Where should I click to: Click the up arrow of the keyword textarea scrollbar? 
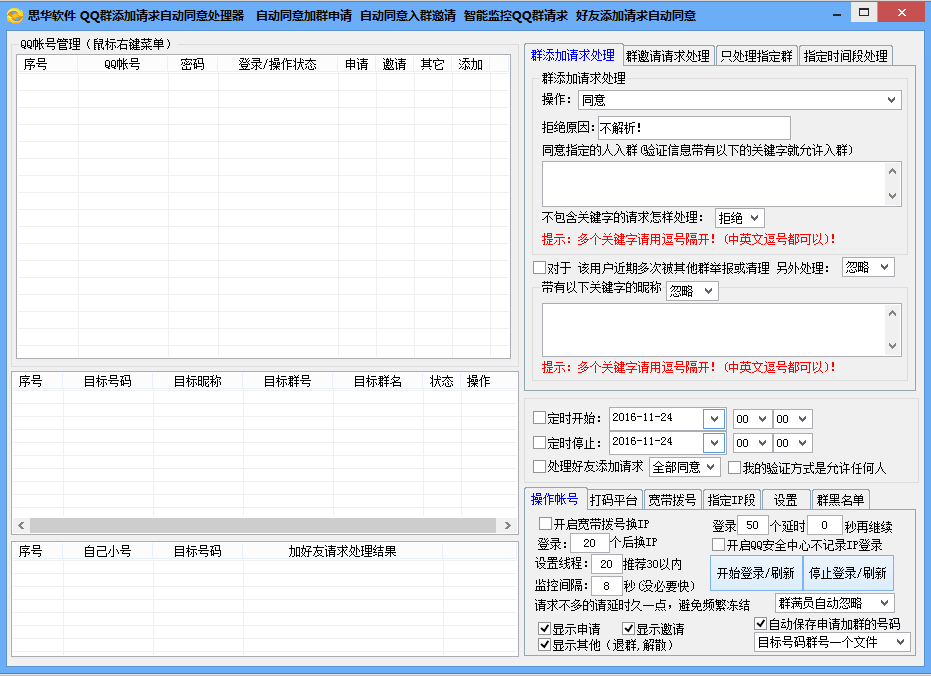[x=892, y=172]
